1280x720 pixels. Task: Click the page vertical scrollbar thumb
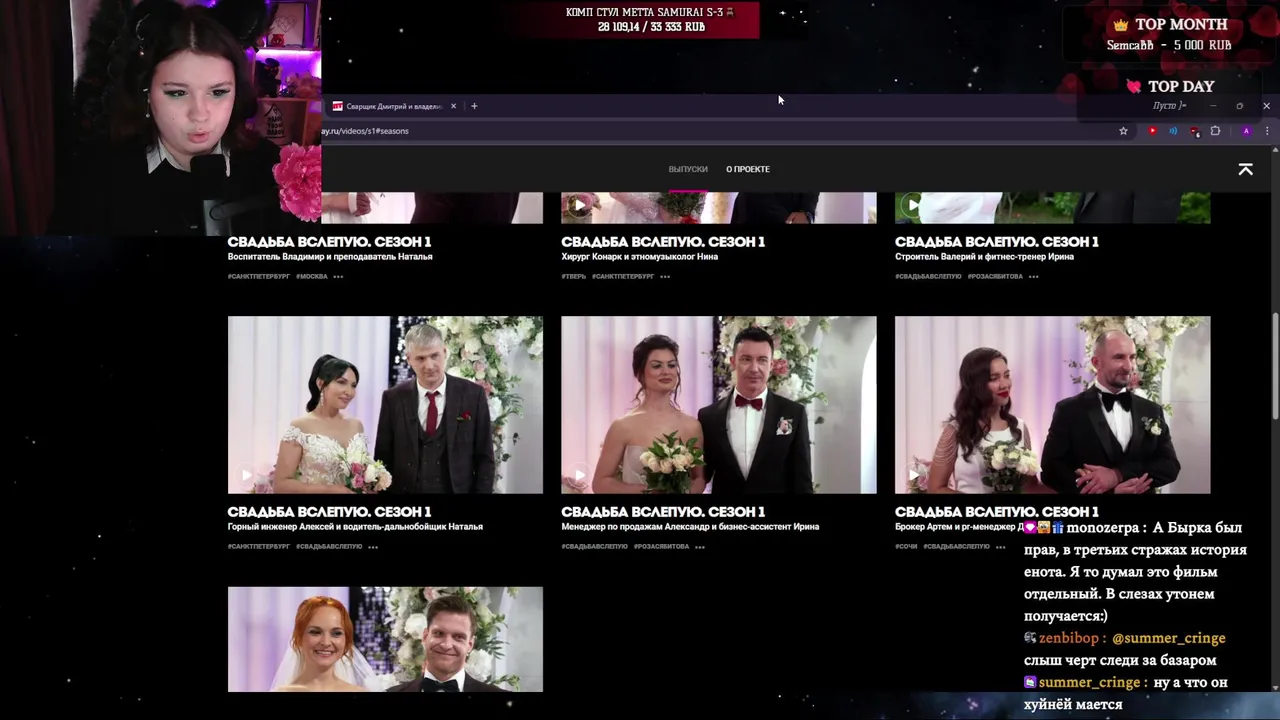[1275, 365]
